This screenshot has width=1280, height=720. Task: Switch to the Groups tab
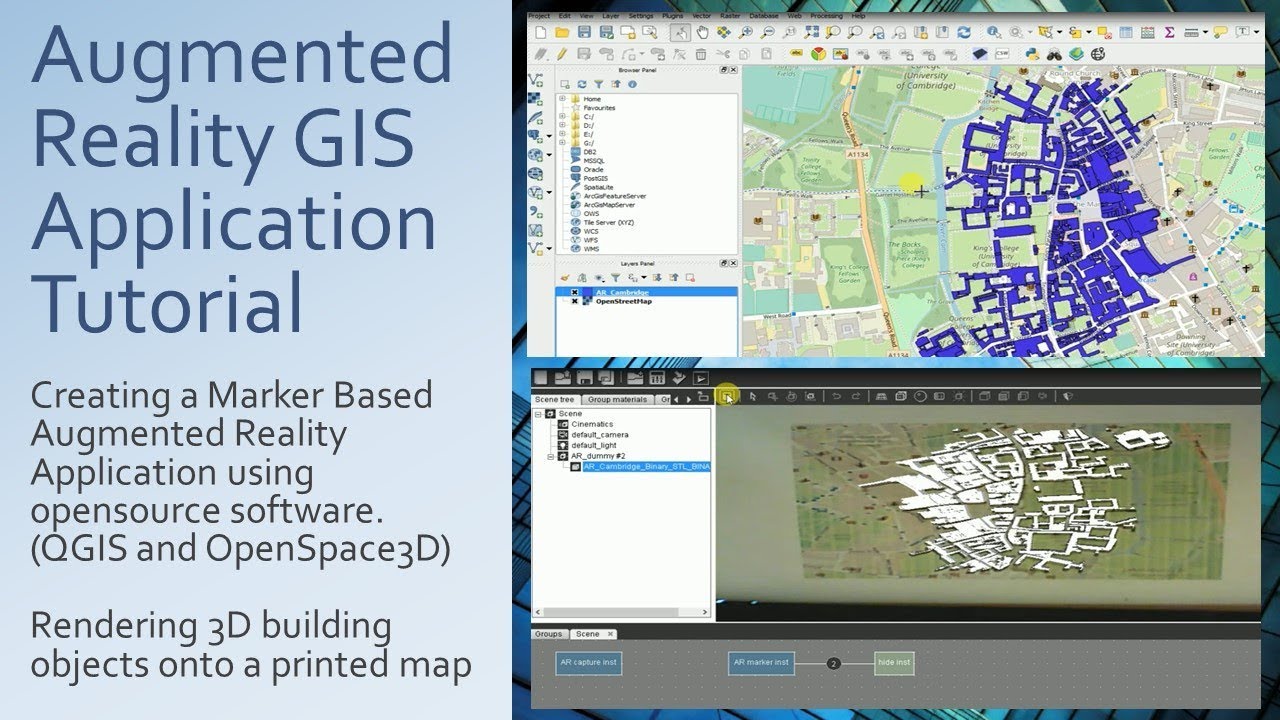(x=549, y=634)
